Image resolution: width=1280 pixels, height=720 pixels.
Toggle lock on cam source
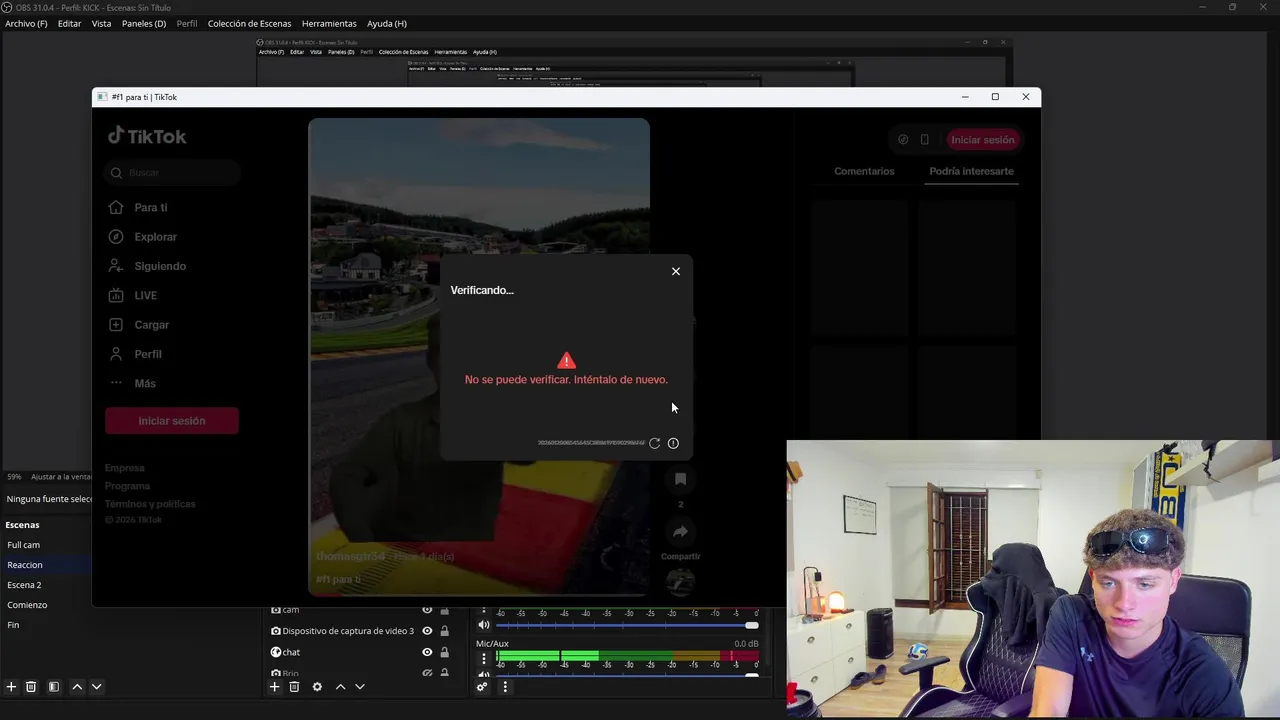[444, 610]
